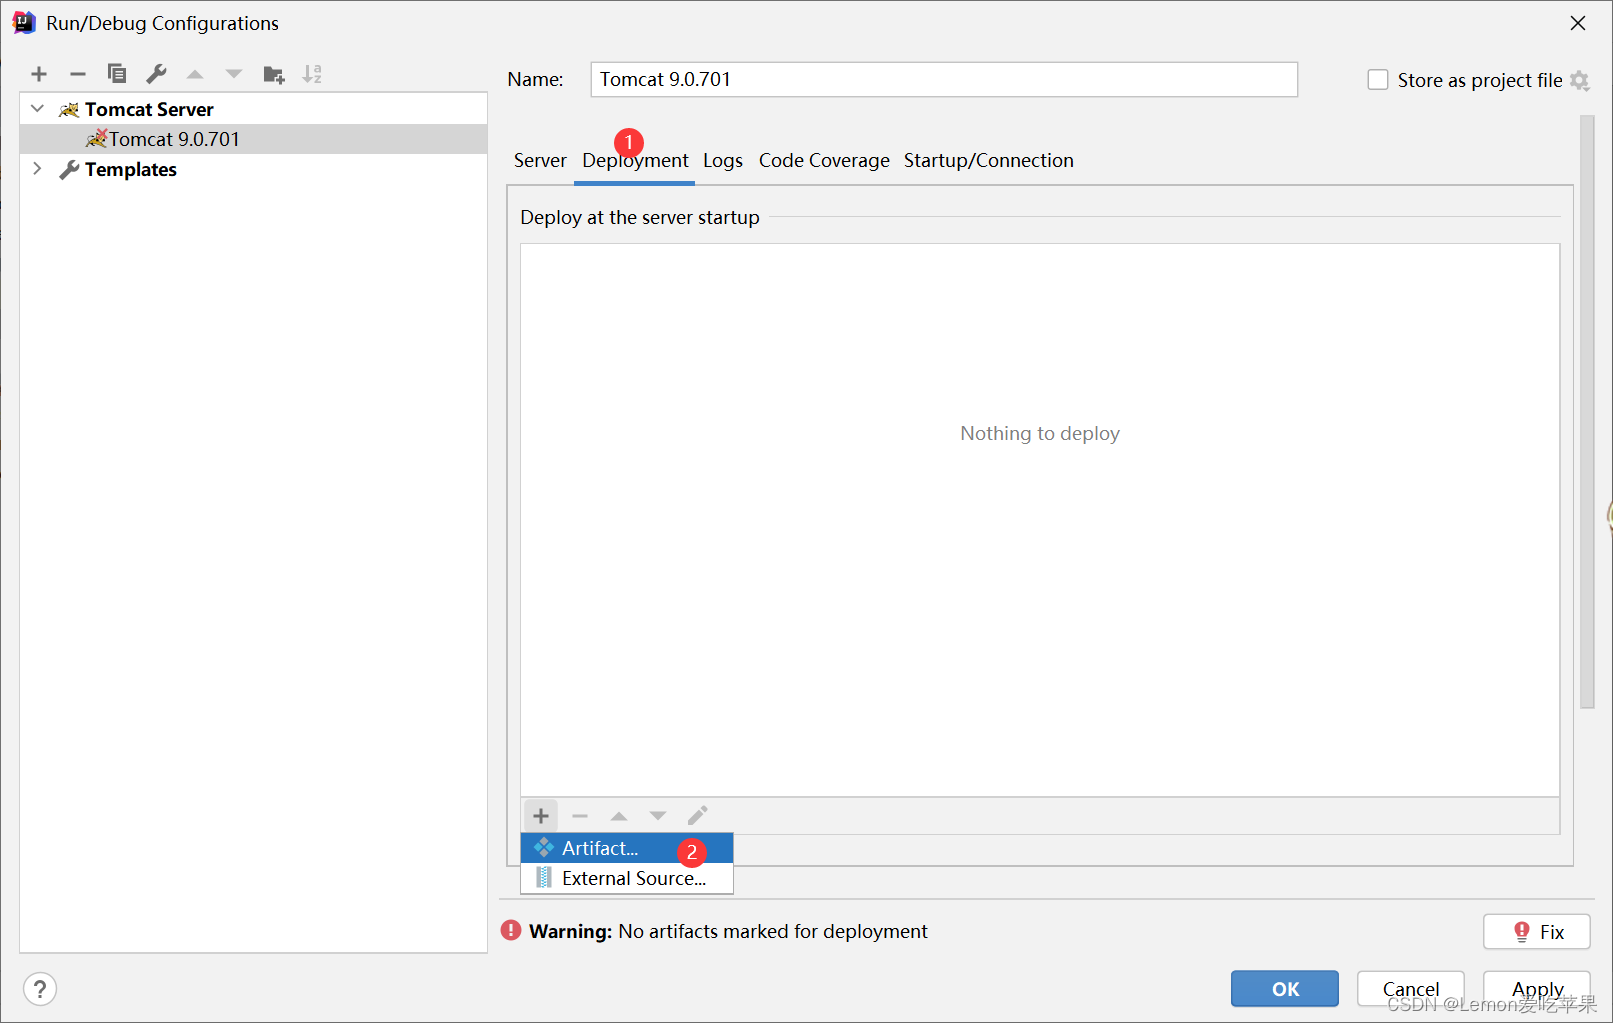Click the Fix button
Image resolution: width=1613 pixels, height=1023 pixels.
[x=1536, y=932]
